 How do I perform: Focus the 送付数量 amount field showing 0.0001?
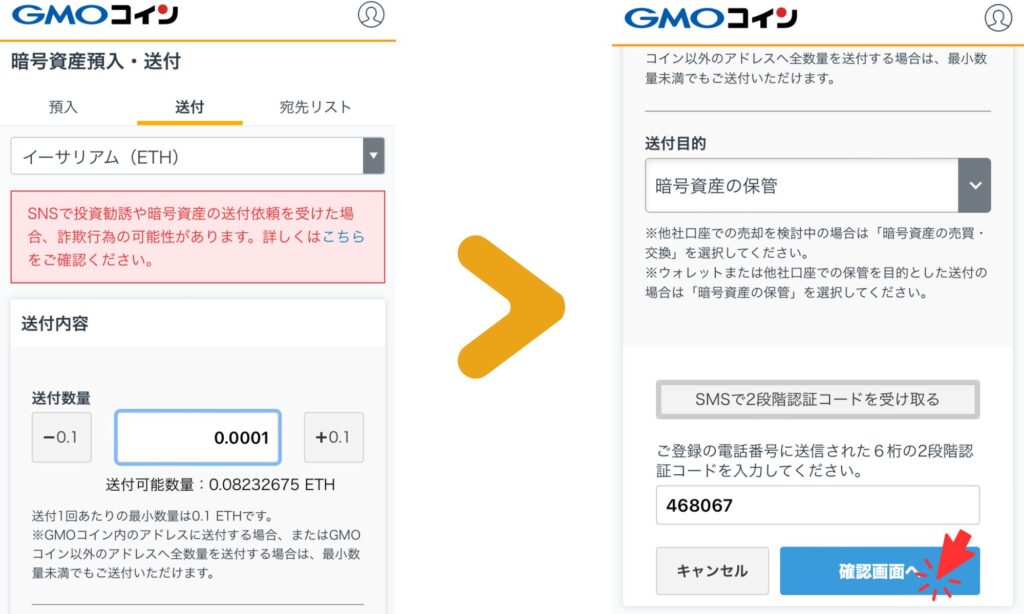tap(198, 437)
